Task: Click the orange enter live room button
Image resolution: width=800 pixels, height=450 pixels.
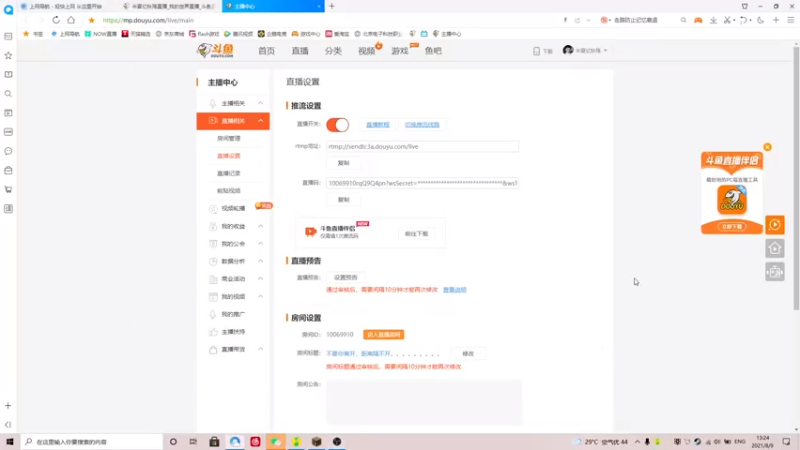Action: pyautogui.click(x=384, y=335)
